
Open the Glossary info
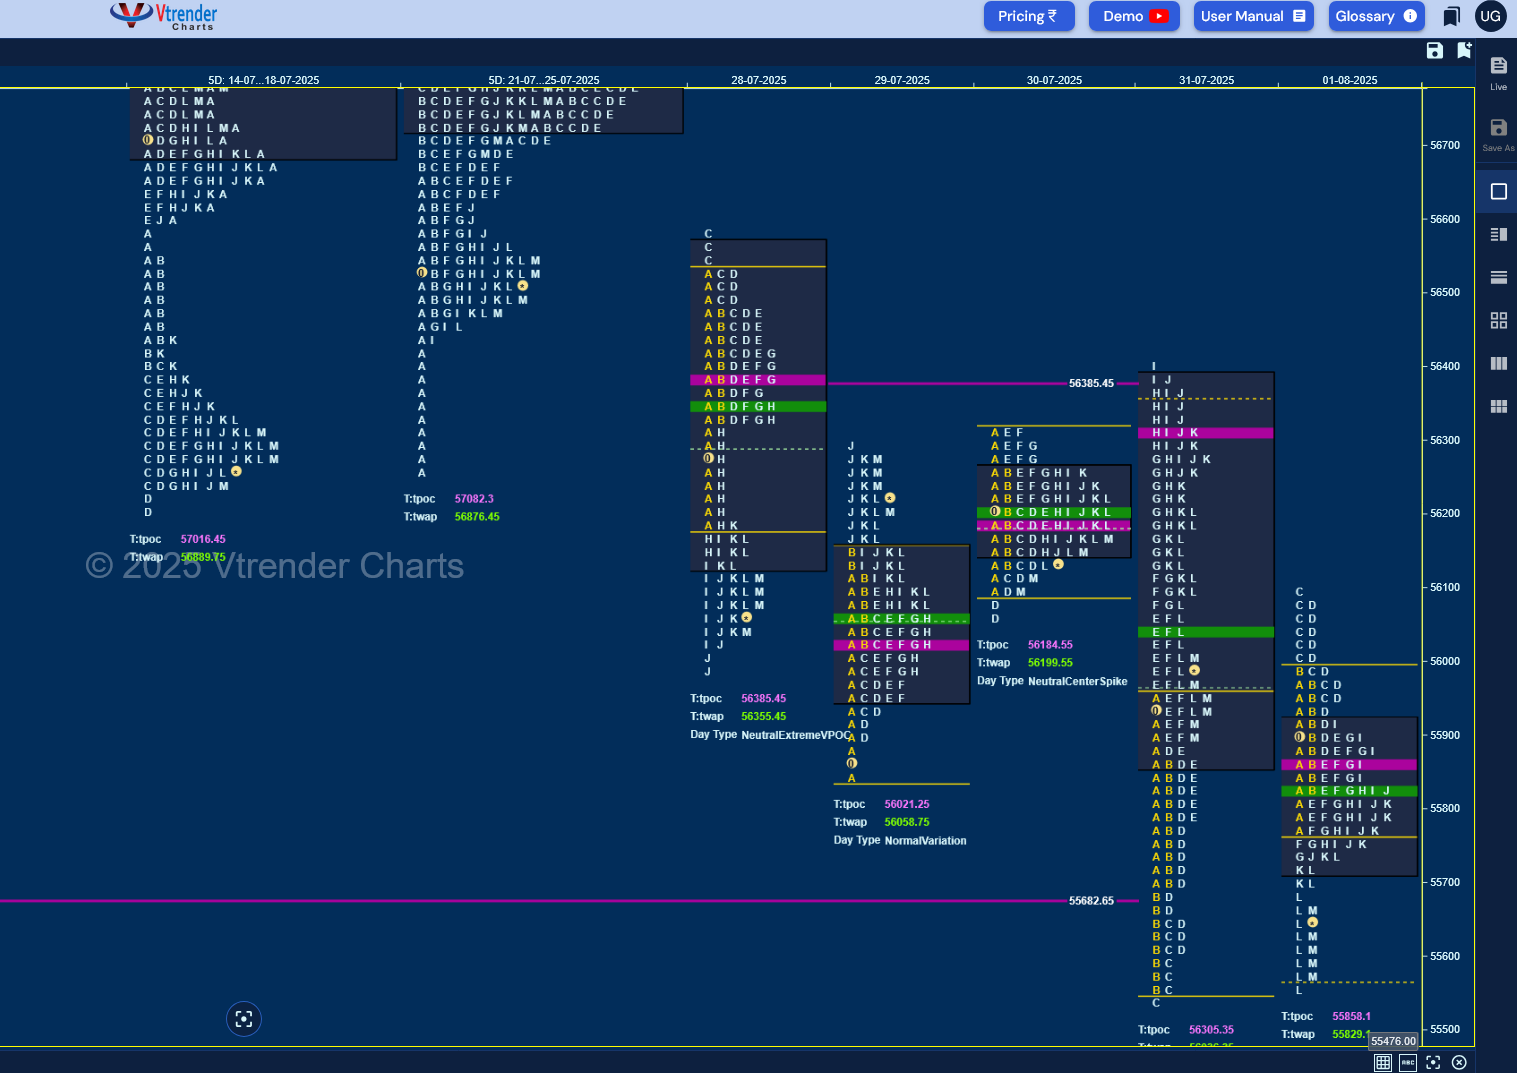click(x=1376, y=16)
